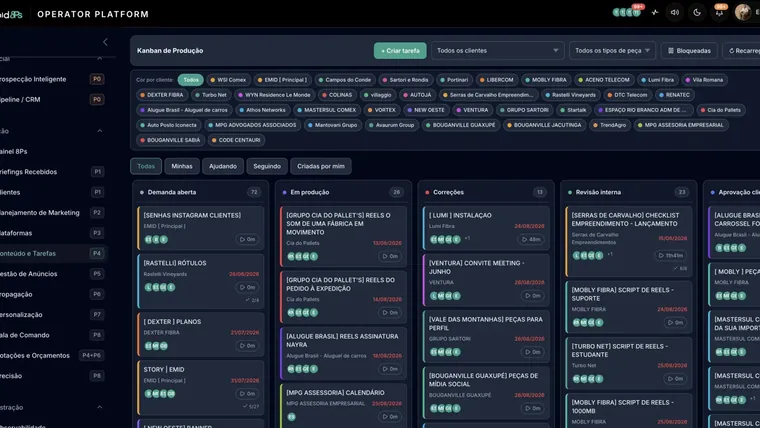The width and height of the screenshot is (760, 428).
Task: Collapse the sidebar with the chevron arrow
Action: click(x=105, y=42)
